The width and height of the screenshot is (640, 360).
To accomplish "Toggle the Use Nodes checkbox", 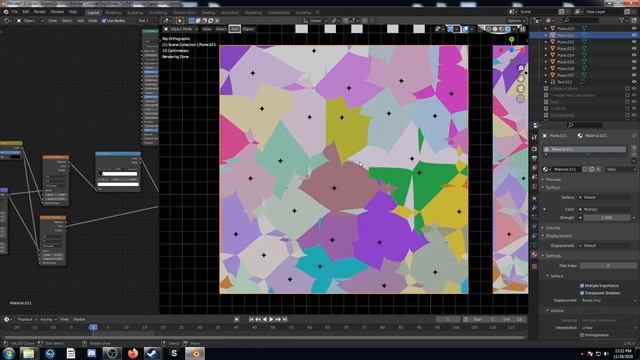I will [x=104, y=20].
